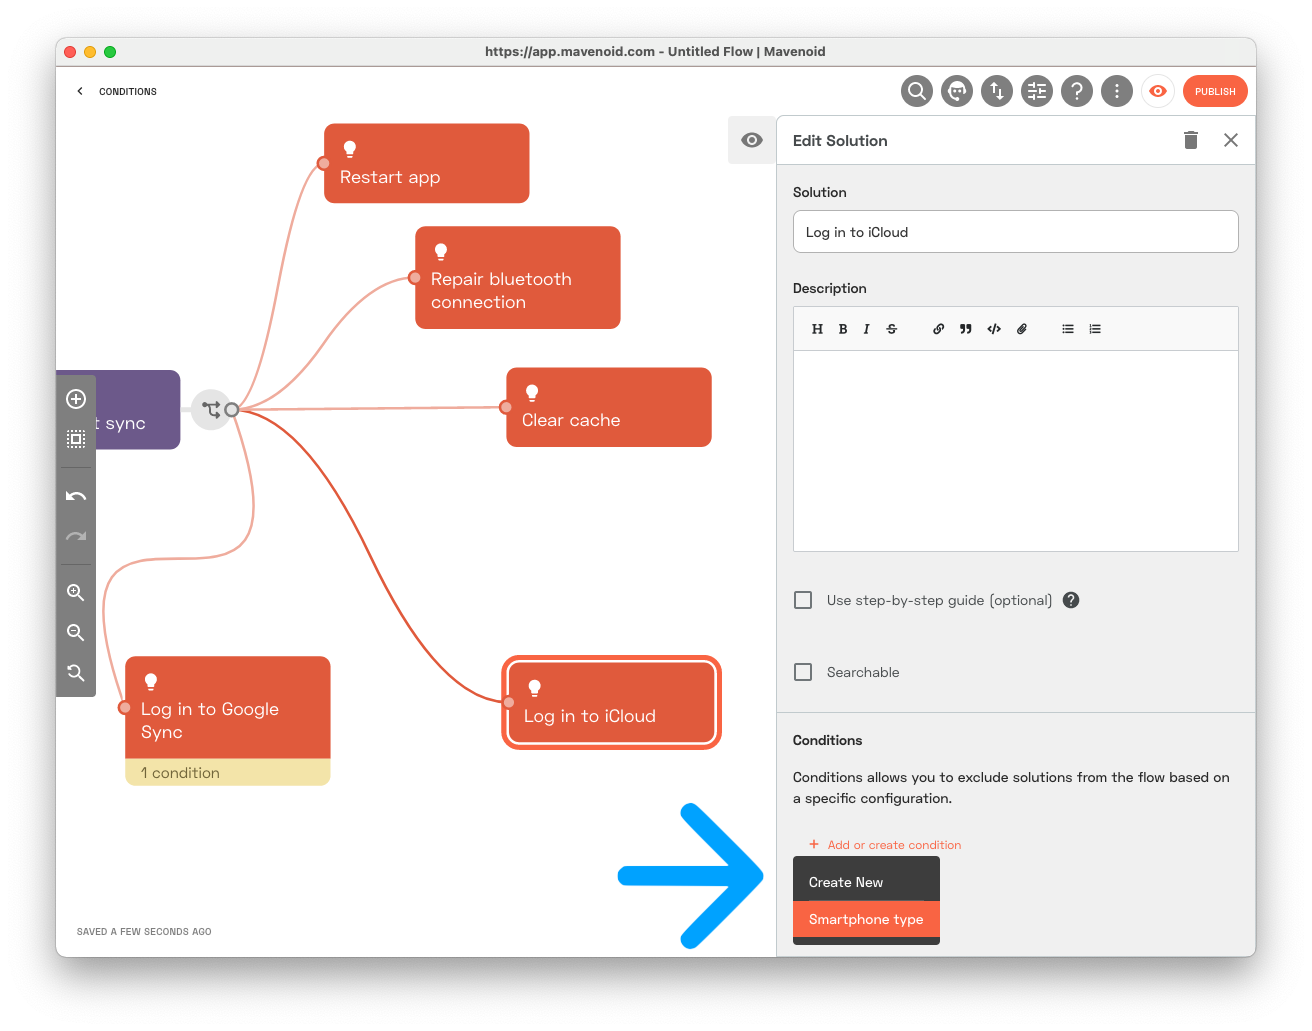Screen dimensions: 1312x1031
Task: Insert a link in the description editor
Action: tap(938, 329)
